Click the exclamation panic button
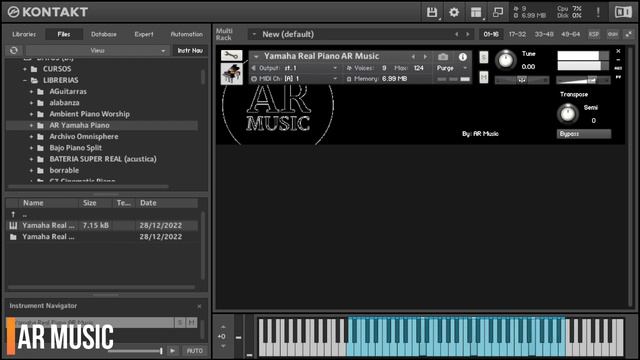Image resolution: width=640 pixels, height=360 pixels. (598, 12)
